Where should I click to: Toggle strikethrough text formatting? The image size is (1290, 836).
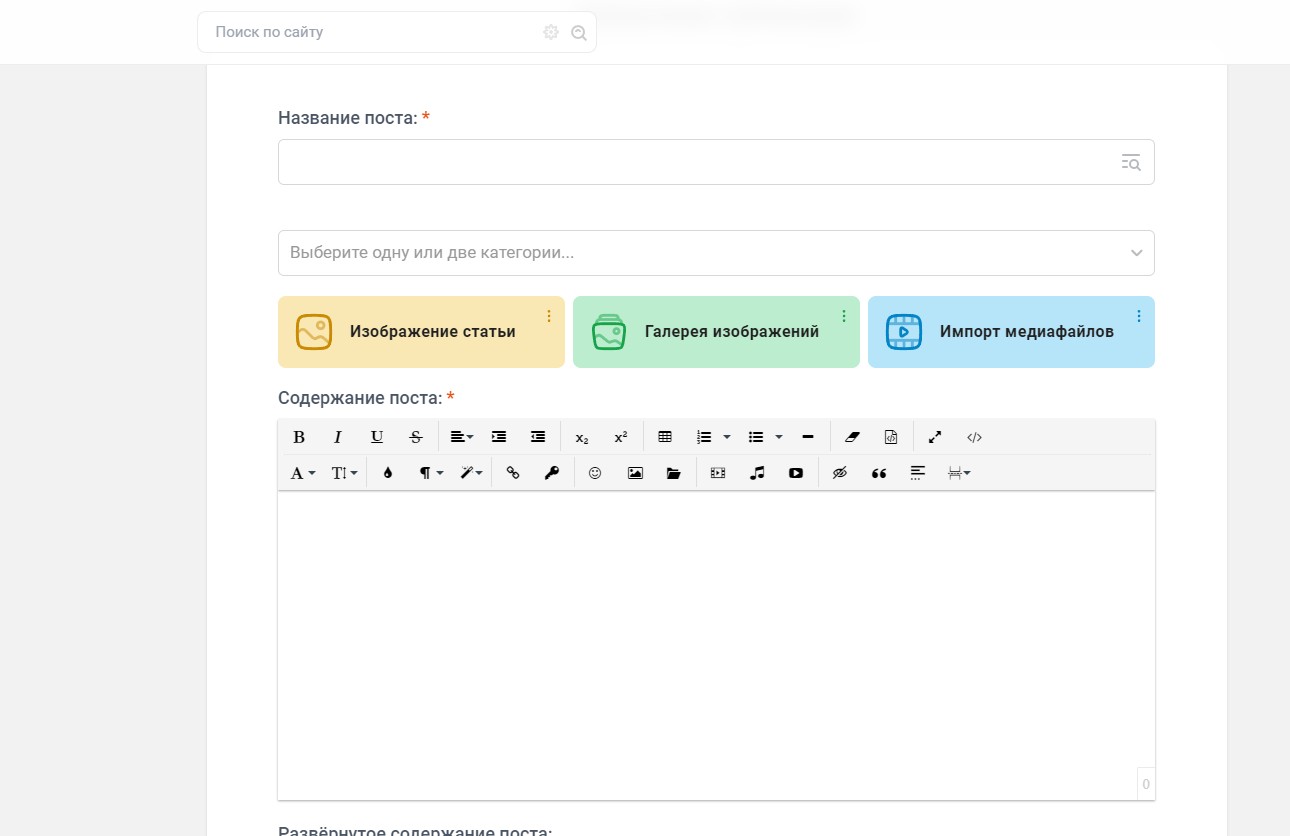pos(416,437)
